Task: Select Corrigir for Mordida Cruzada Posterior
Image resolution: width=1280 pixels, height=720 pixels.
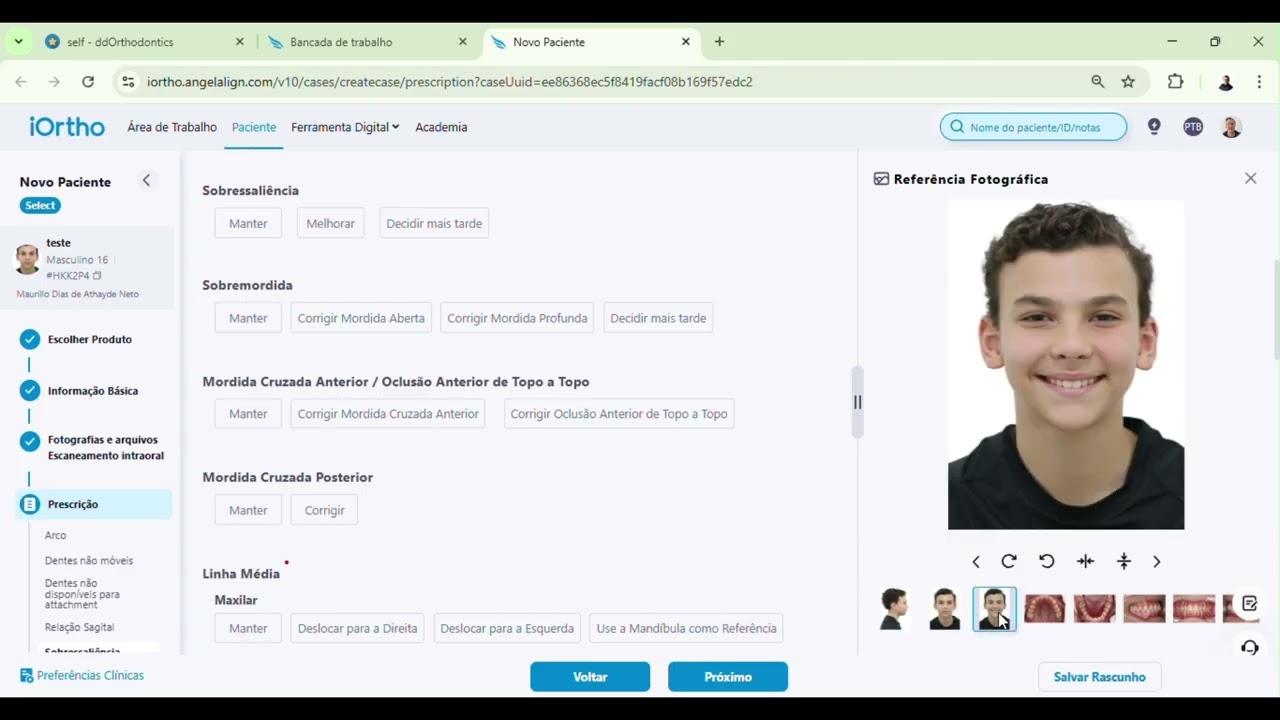Action: click(x=324, y=510)
